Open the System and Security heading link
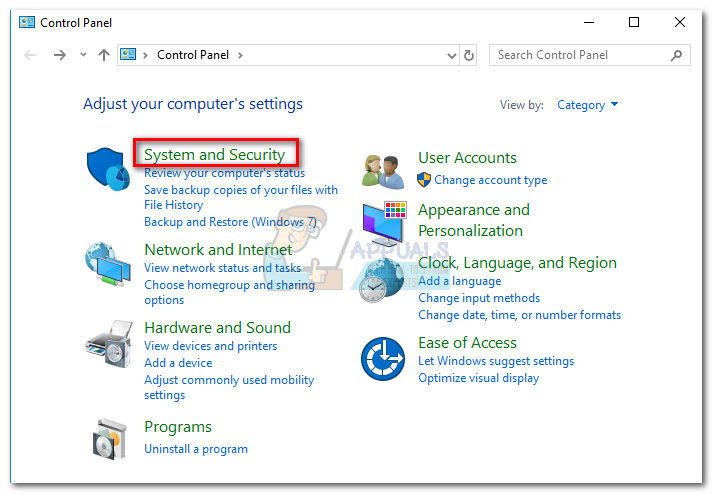The image size is (713, 494). coord(214,155)
